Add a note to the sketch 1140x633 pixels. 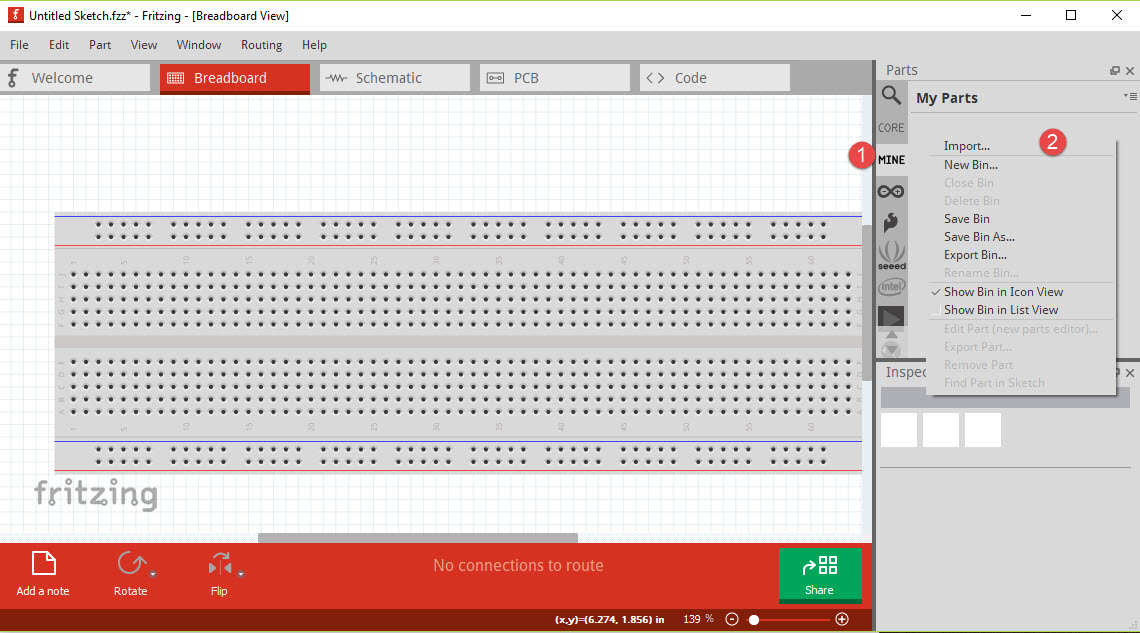[x=43, y=574]
